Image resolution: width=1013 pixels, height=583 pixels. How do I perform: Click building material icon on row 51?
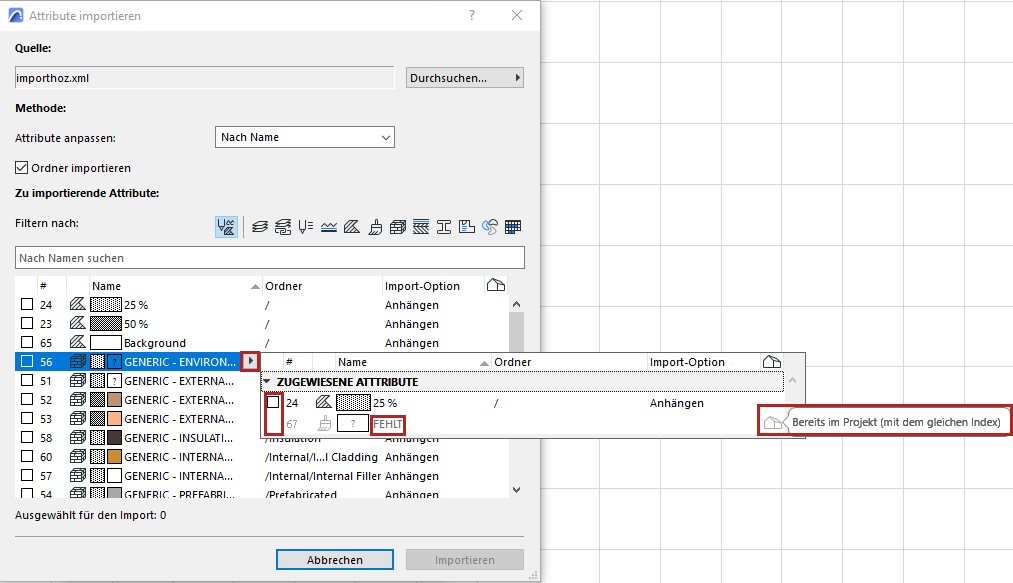tap(78, 380)
